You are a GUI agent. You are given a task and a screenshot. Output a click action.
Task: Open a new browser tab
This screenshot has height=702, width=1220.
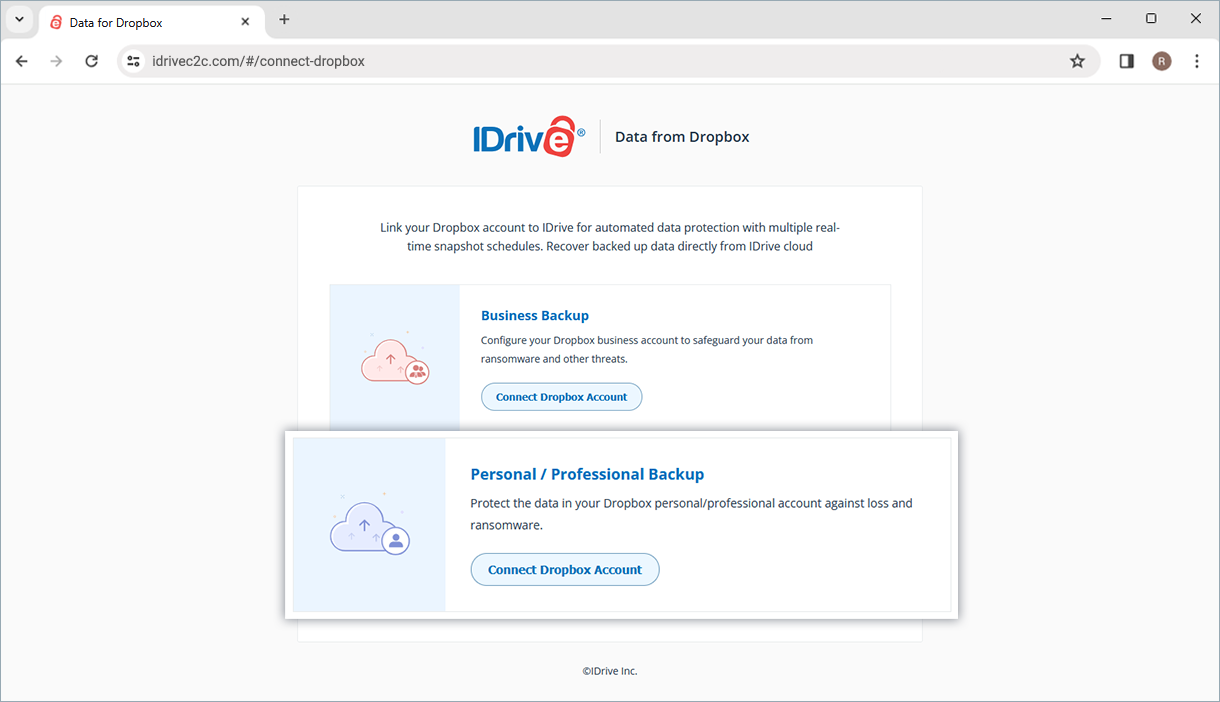[284, 20]
